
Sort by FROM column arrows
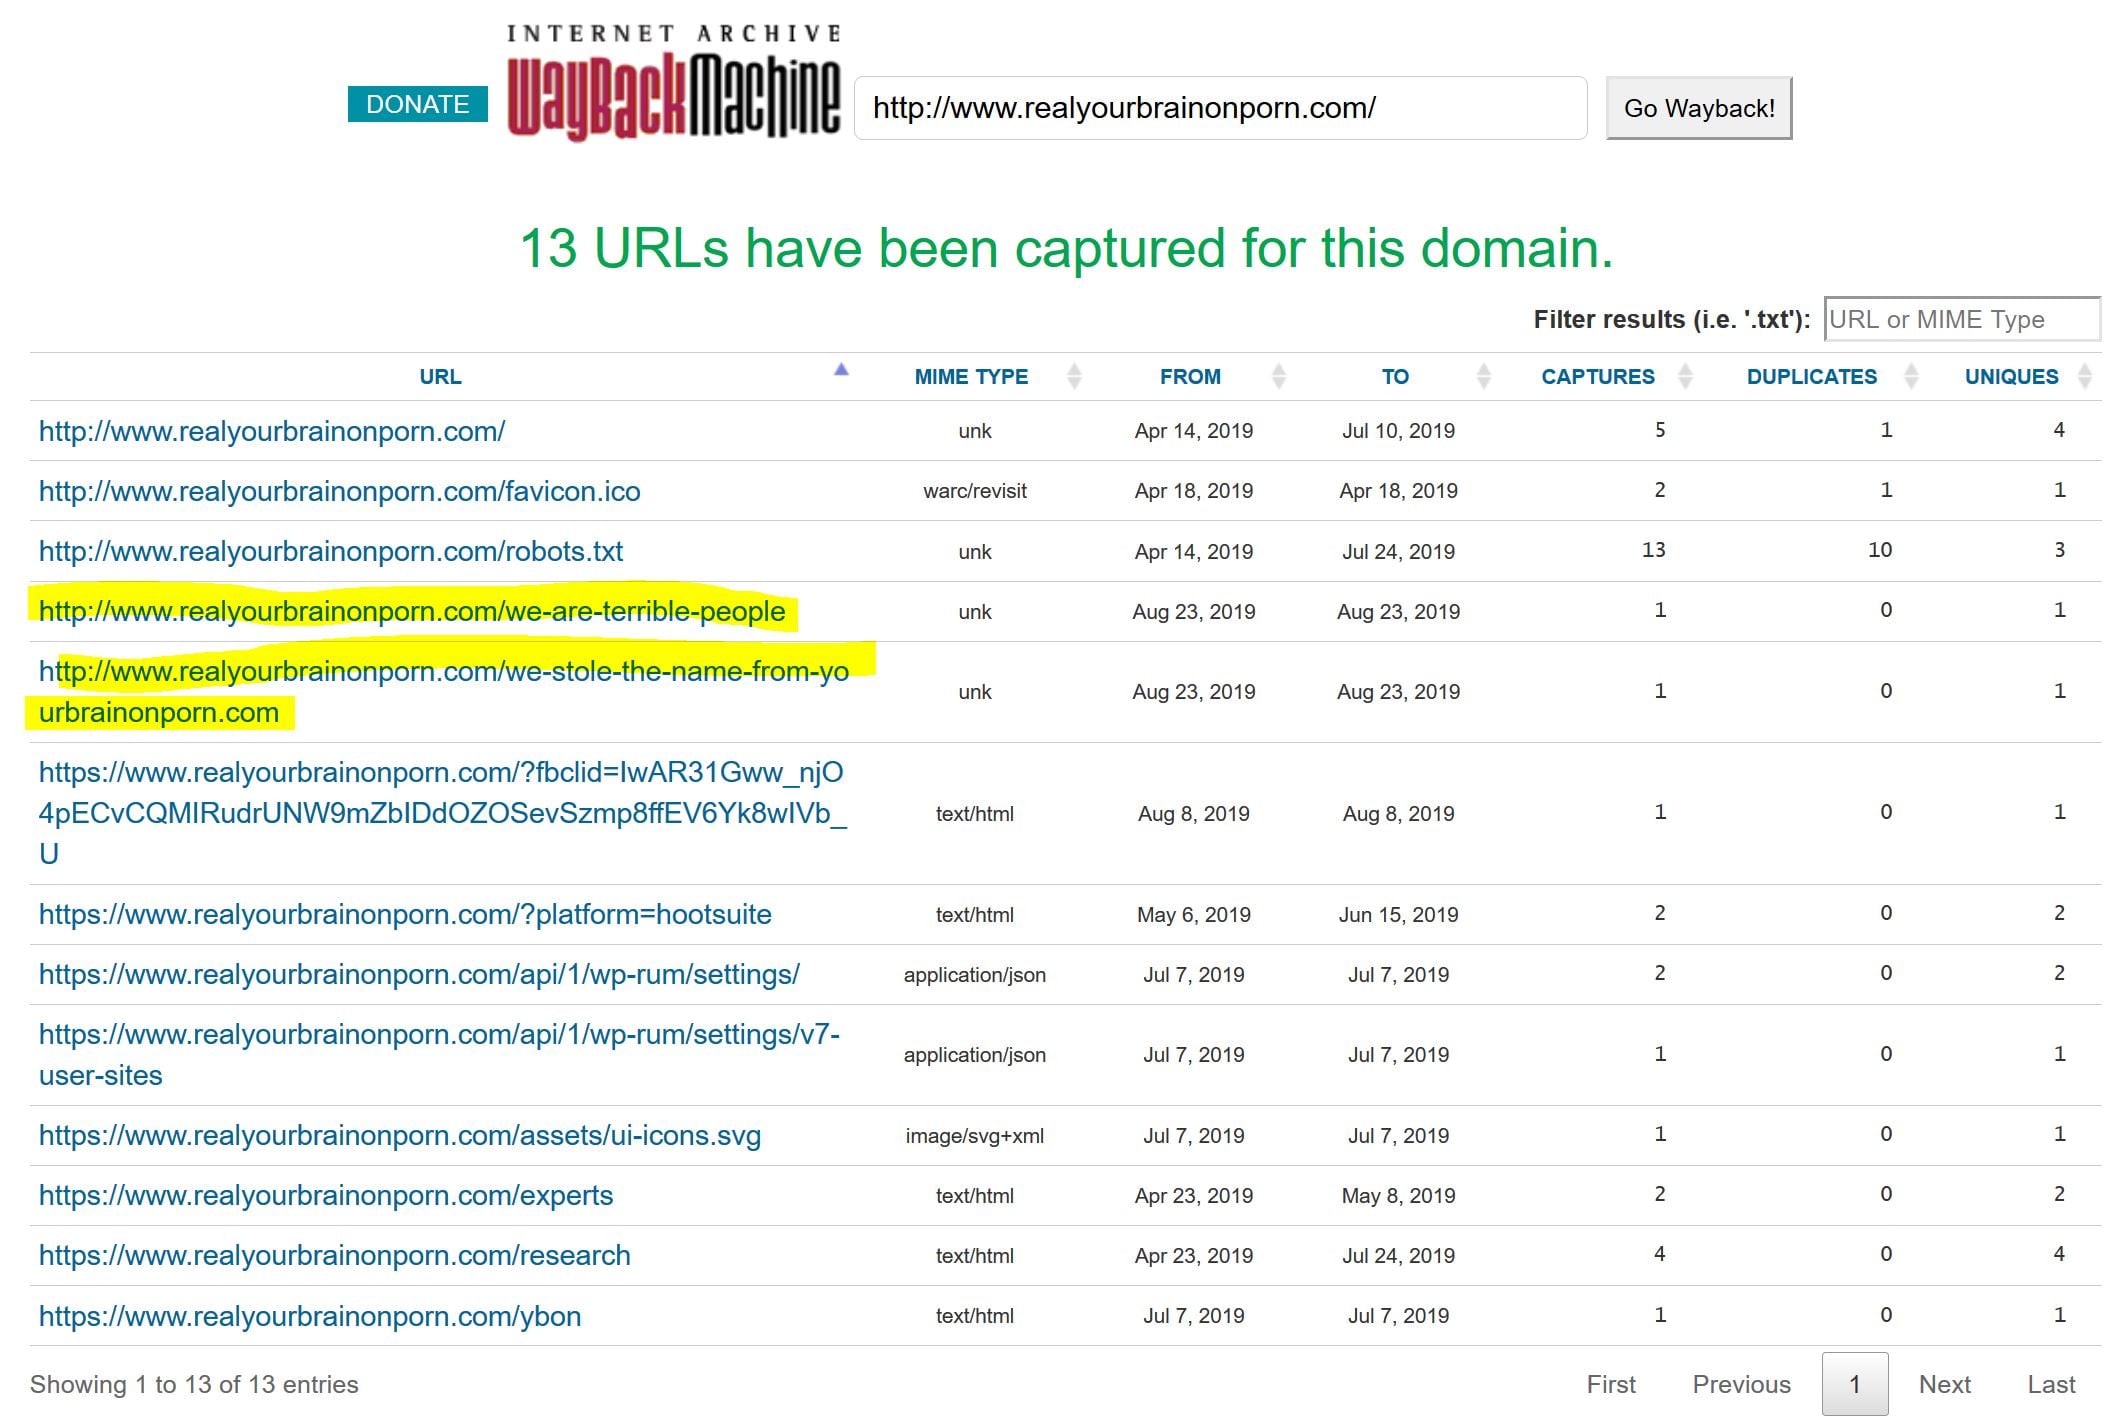coord(1278,377)
